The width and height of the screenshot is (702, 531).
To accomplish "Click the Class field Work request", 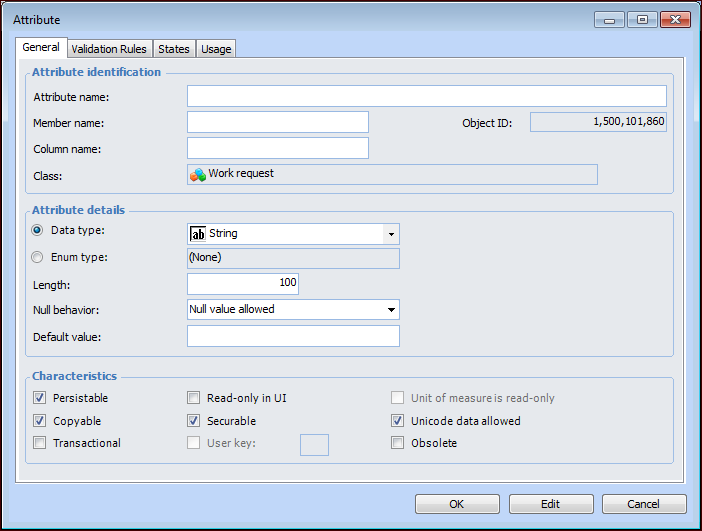I will [x=392, y=175].
